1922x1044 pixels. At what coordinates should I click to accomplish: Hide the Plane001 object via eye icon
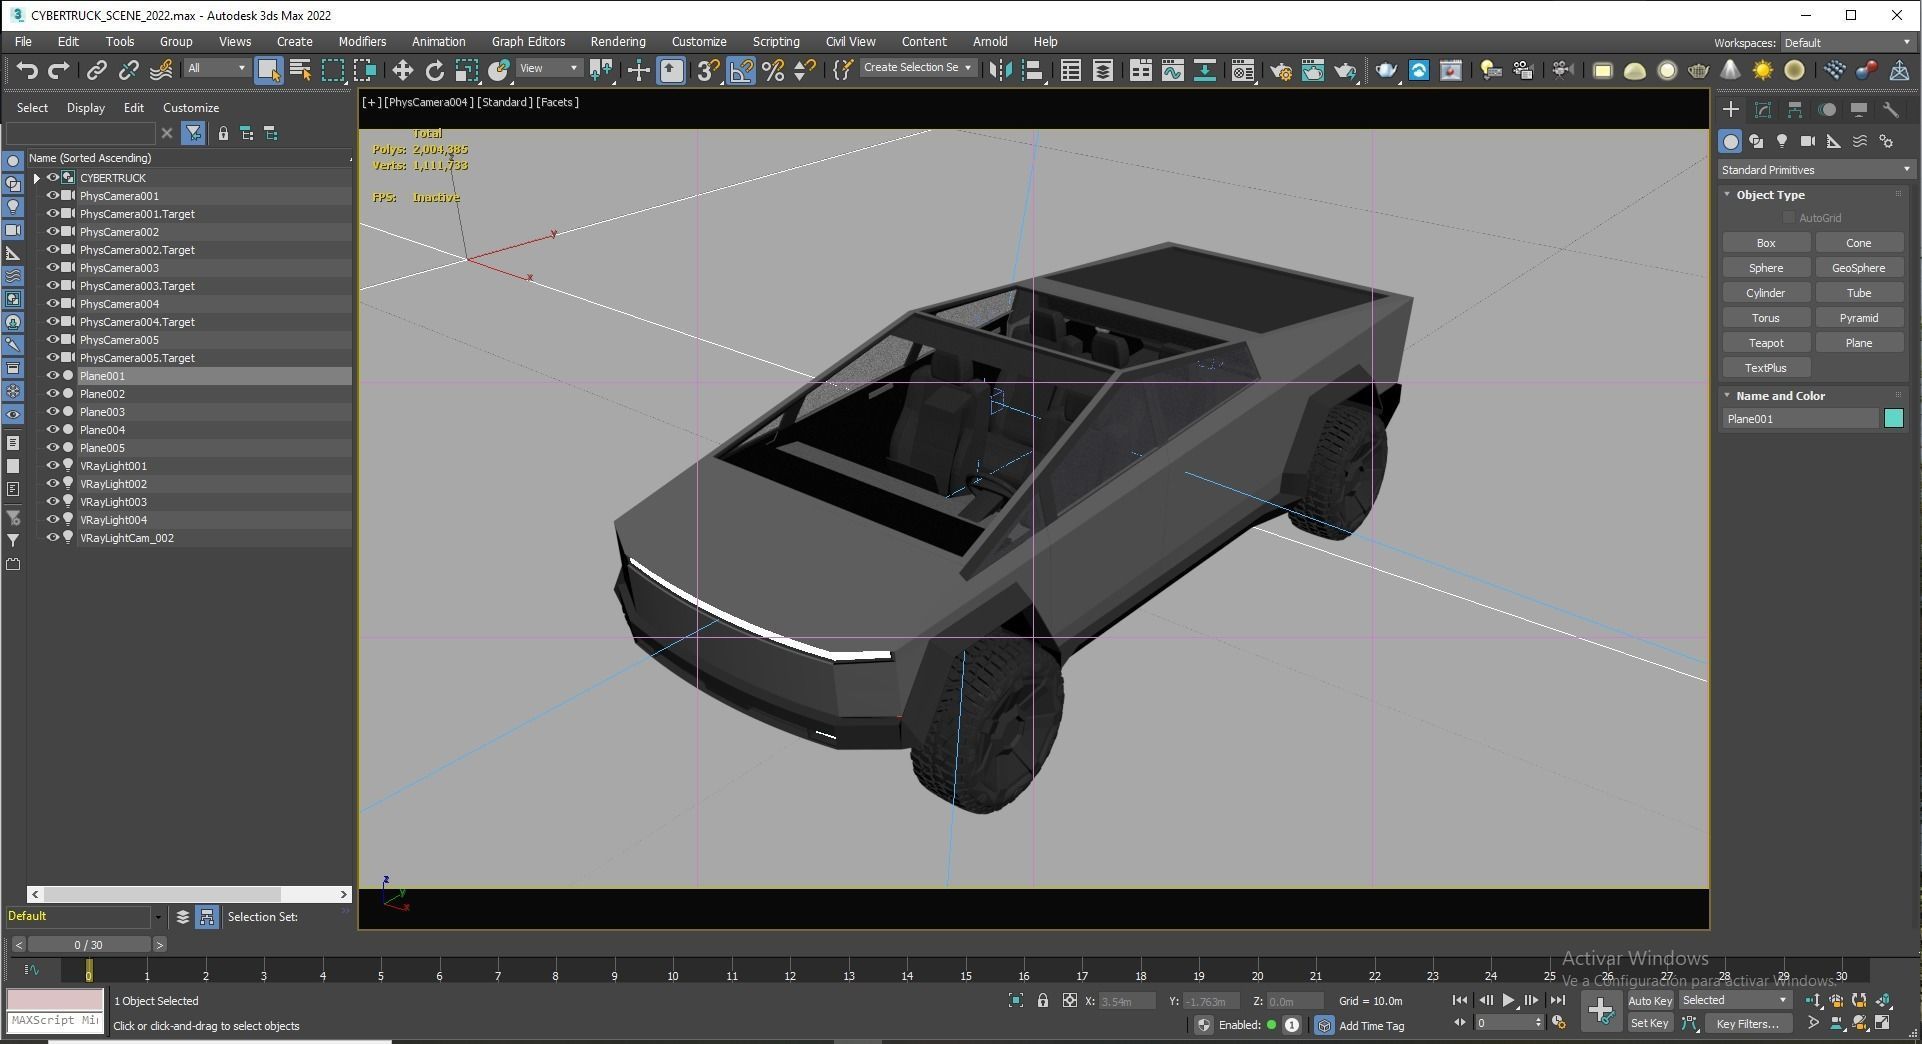click(x=53, y=376)
